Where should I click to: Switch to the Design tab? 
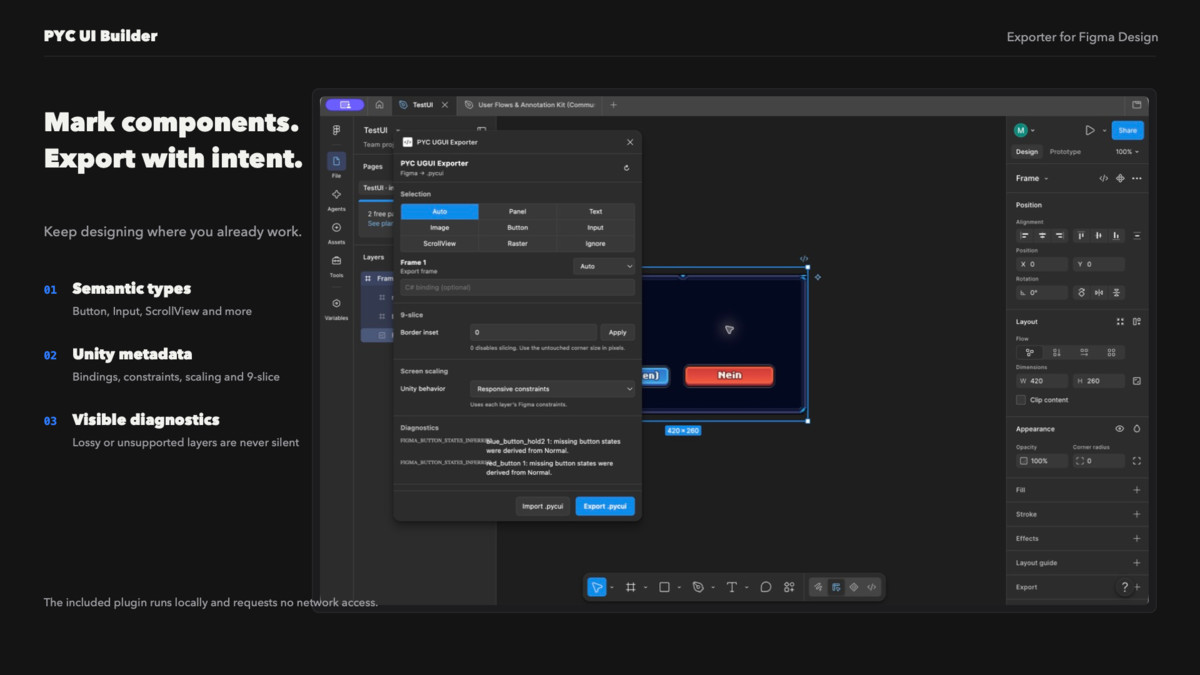[x=1027, y=152]
